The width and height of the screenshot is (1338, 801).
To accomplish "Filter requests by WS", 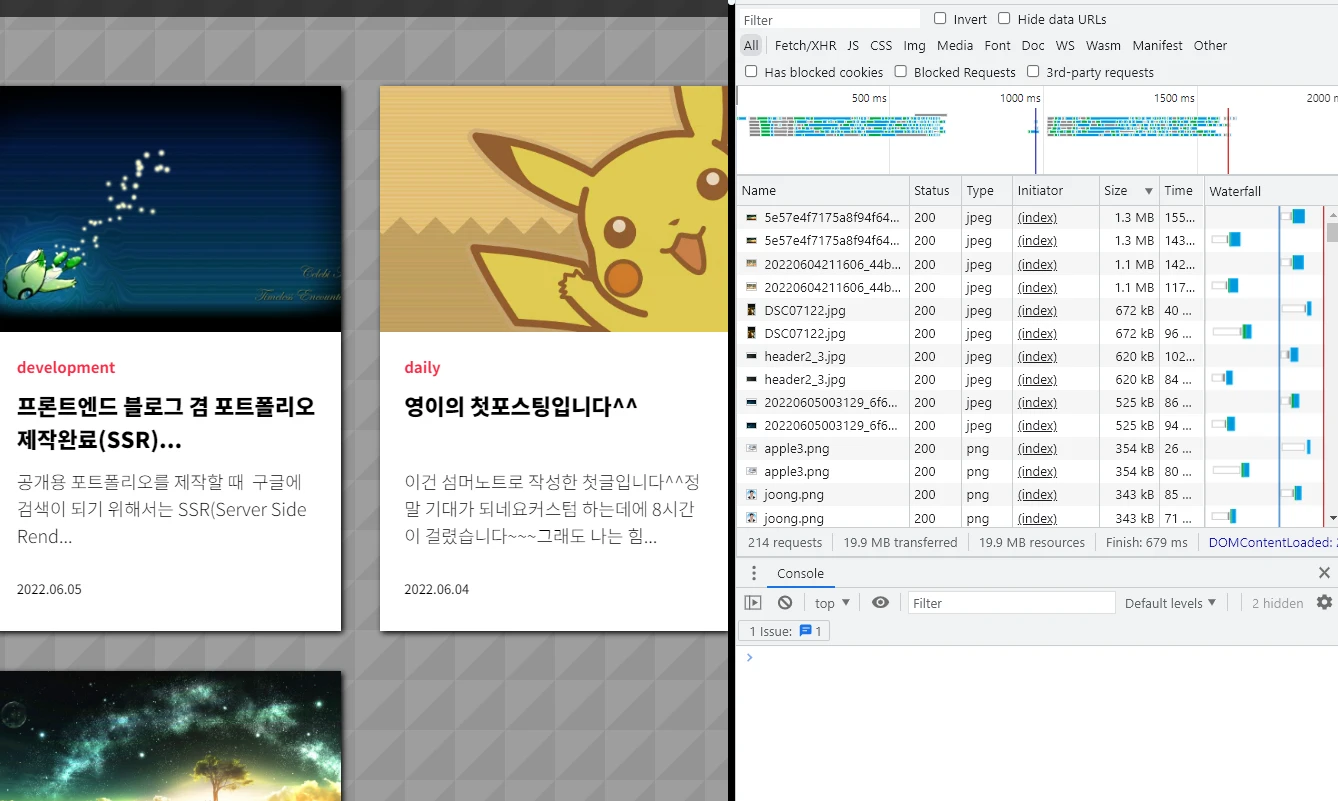I will pos(1065,45).
